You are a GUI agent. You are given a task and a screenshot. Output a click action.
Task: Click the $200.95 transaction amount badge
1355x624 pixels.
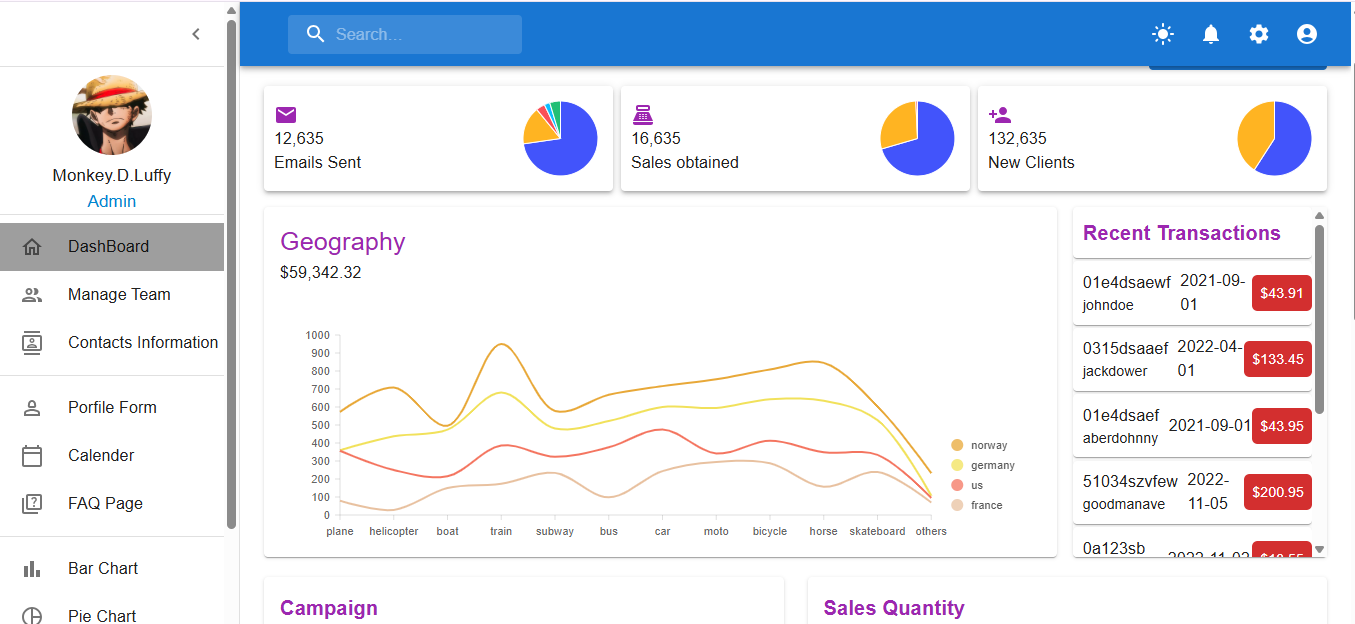tap(1277, 492)
